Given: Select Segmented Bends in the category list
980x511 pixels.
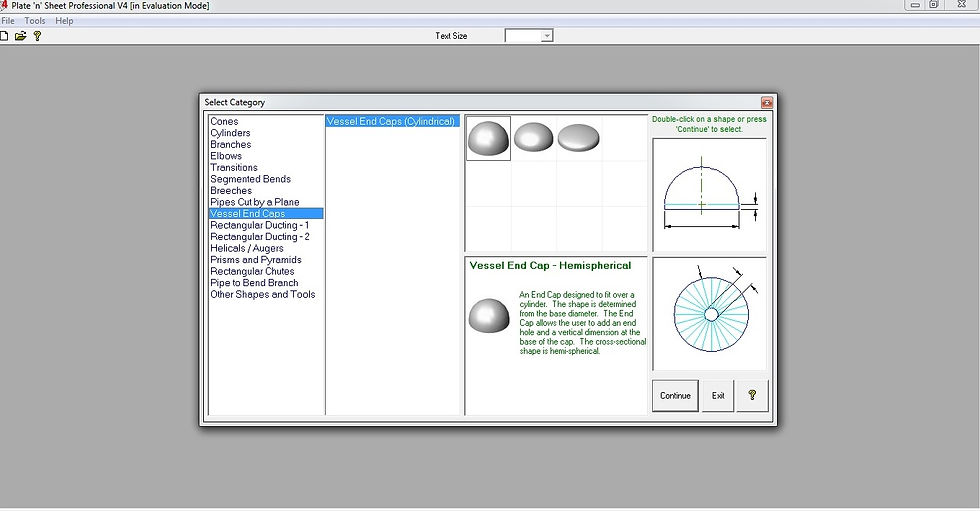Looking at the screenshot, I should click(x=250, y=179).
